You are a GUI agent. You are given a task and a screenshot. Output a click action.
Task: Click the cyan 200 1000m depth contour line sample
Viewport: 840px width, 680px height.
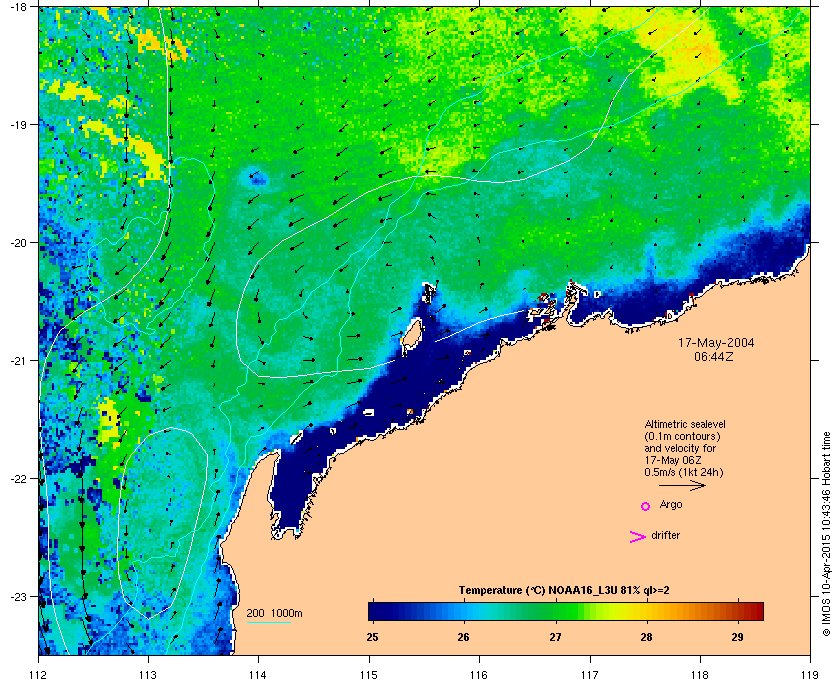point(268,622)
